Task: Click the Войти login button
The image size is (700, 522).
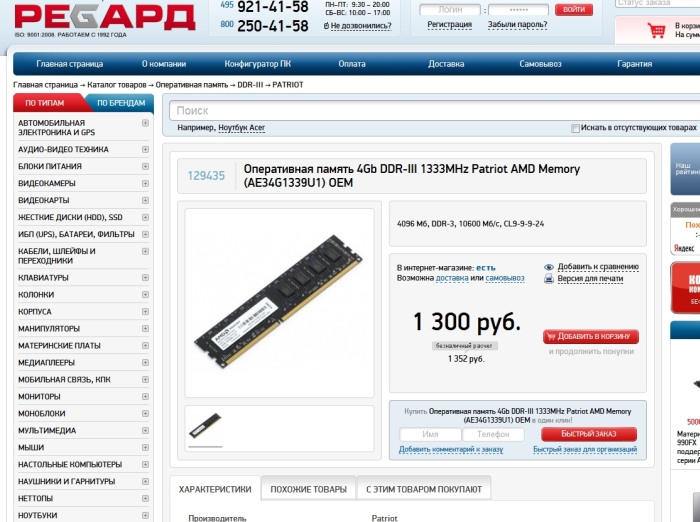Action: click(574, 9)
